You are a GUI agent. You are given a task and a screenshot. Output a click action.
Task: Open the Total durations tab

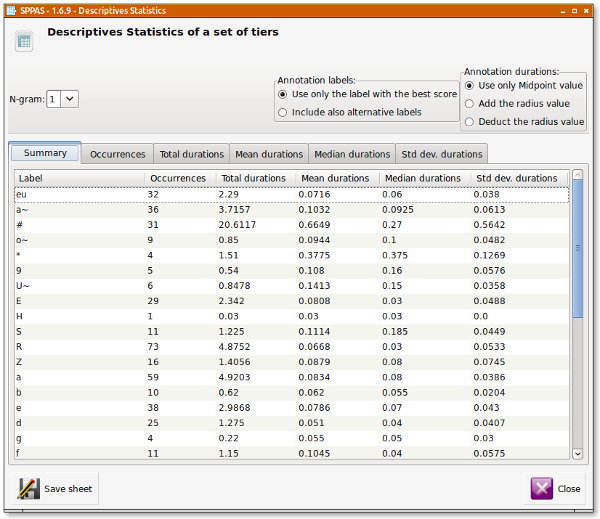191,154
